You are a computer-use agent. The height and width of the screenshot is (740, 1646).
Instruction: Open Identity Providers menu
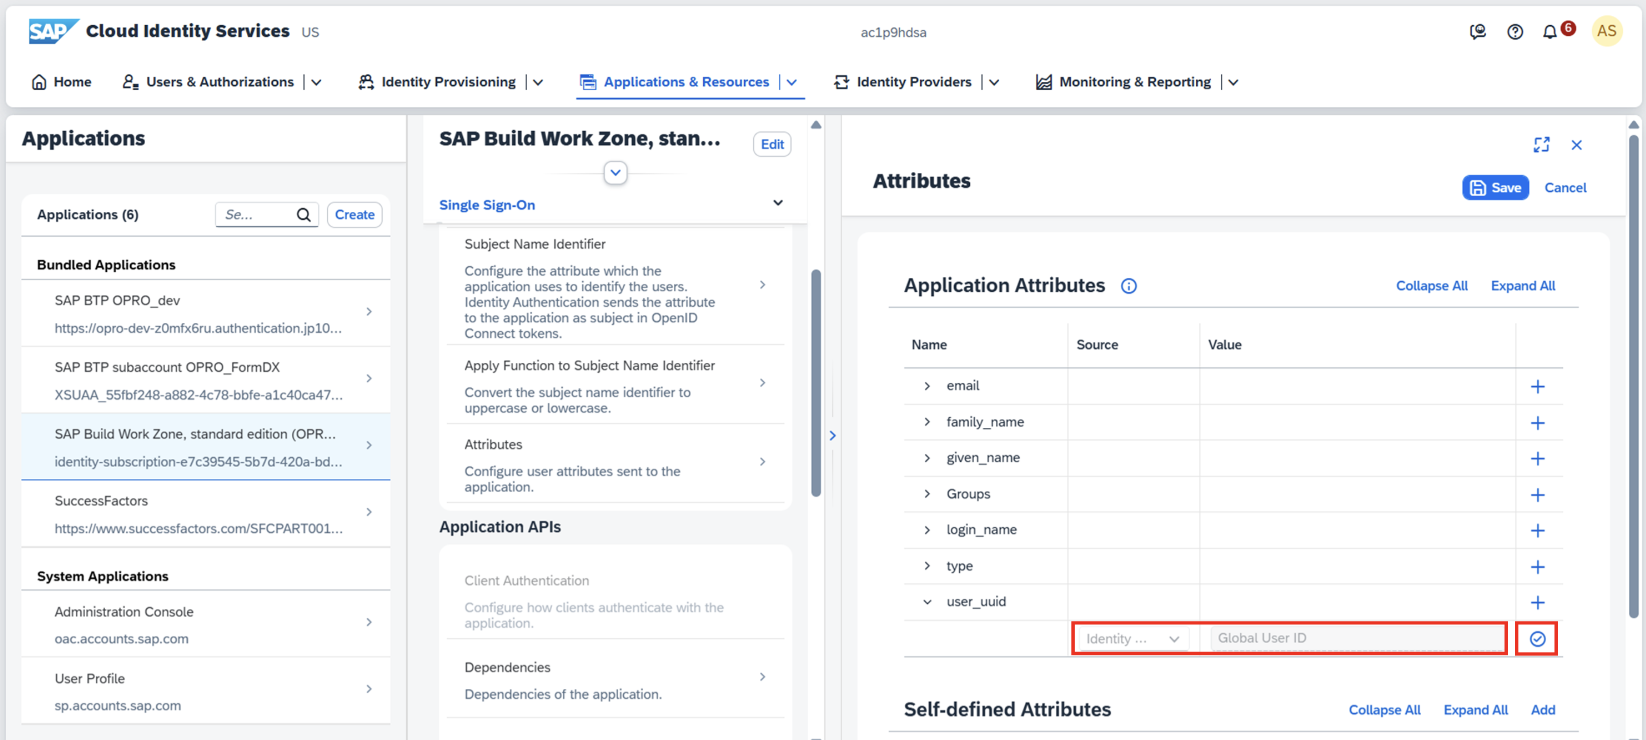pos(913,82)
